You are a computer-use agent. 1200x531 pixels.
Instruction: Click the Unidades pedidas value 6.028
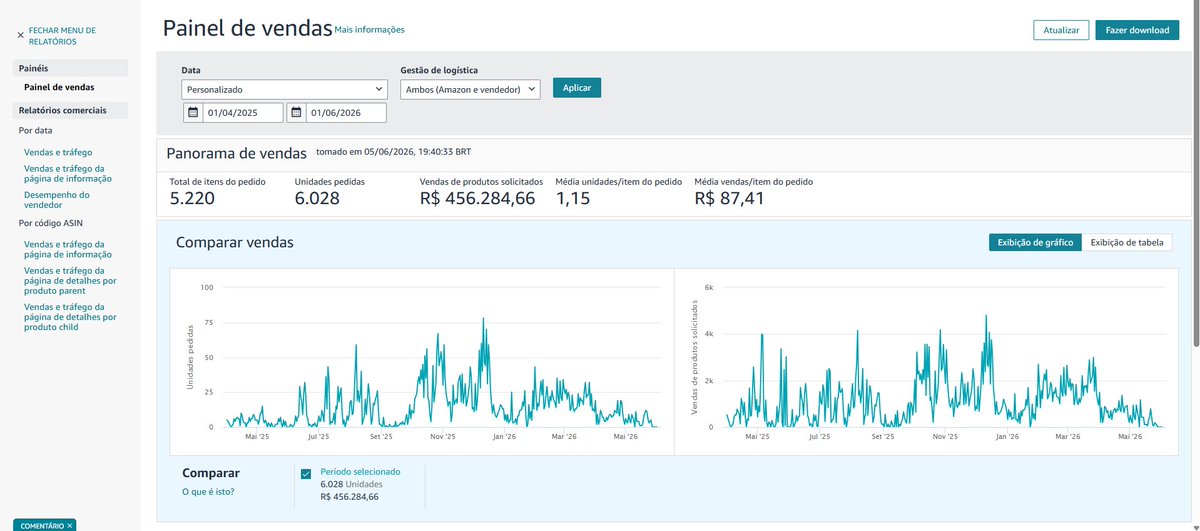point(317,198)
